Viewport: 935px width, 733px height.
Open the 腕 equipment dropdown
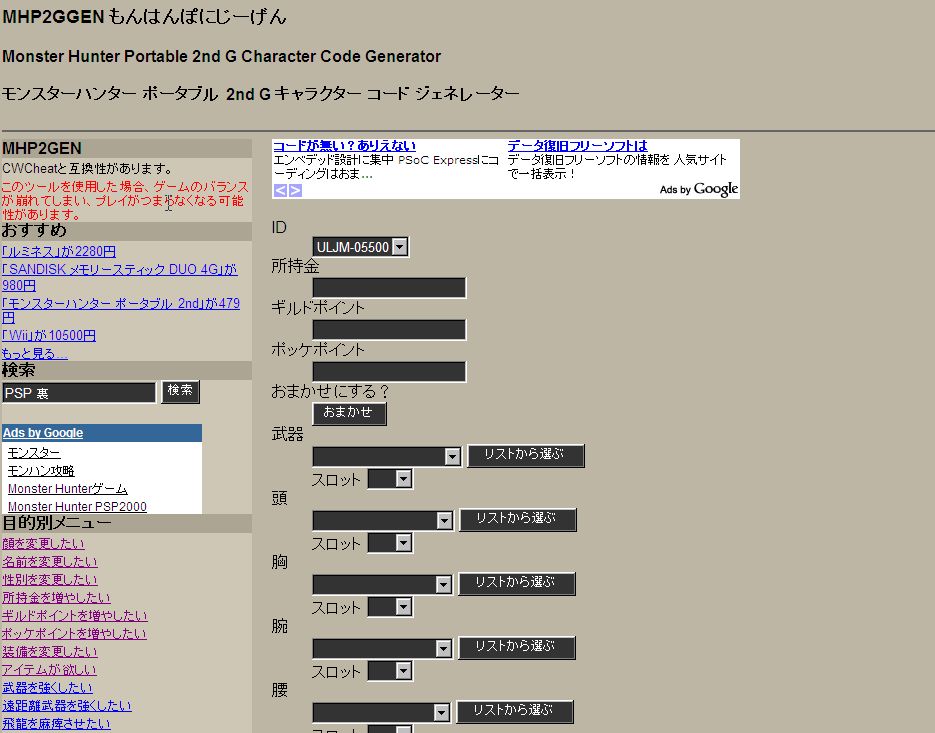click(x=382, y=648)
